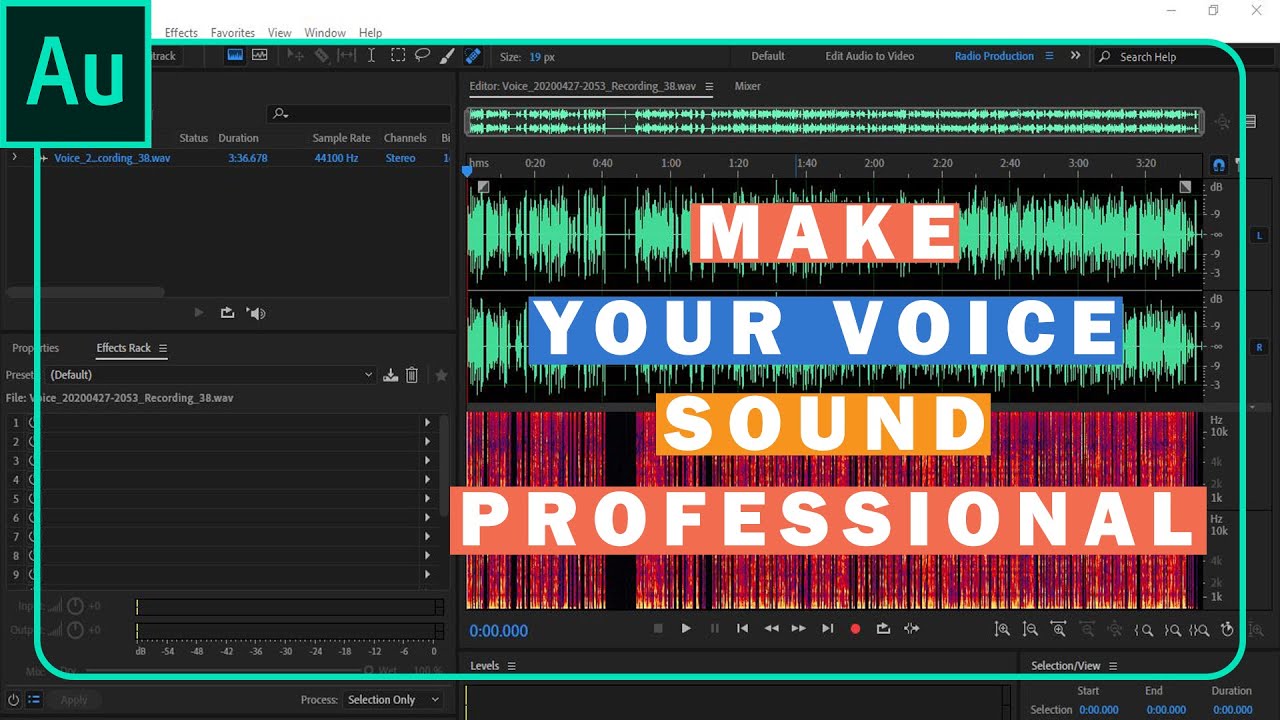Viewport: 1280px width, 720px height.
Task: Switch to Edit Audio to Video workspace
Action: point(870,56)
